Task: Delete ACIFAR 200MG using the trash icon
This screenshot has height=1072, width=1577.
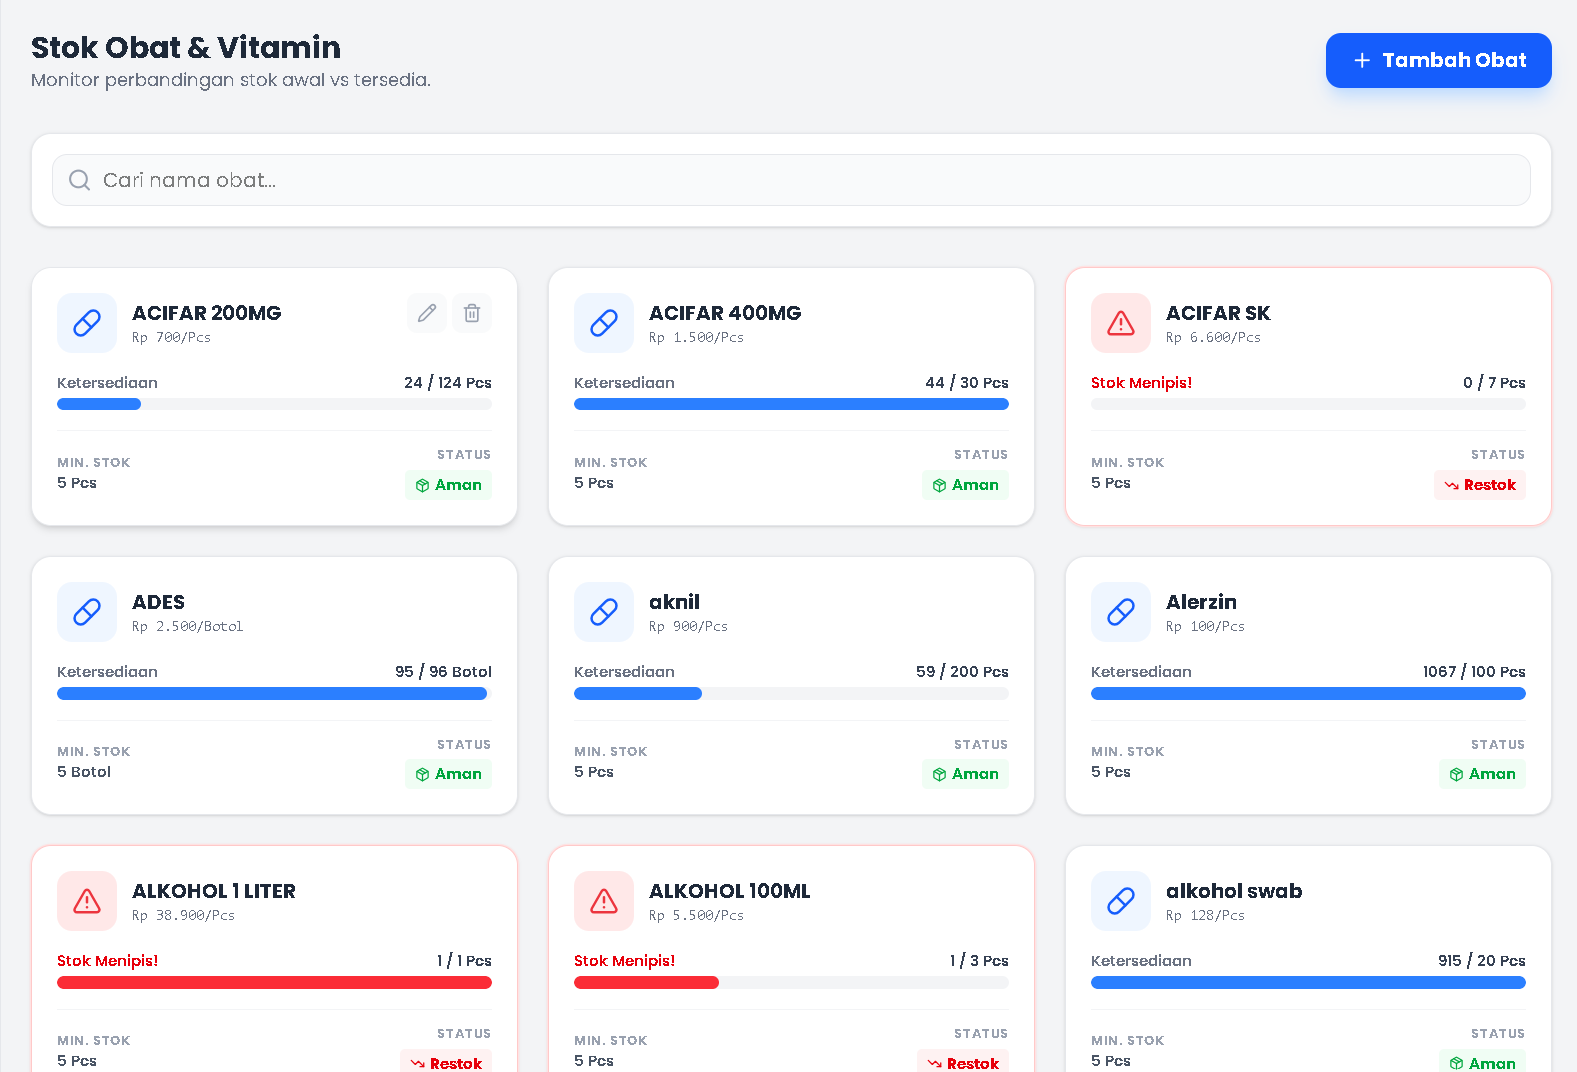Action: point(472,313)
